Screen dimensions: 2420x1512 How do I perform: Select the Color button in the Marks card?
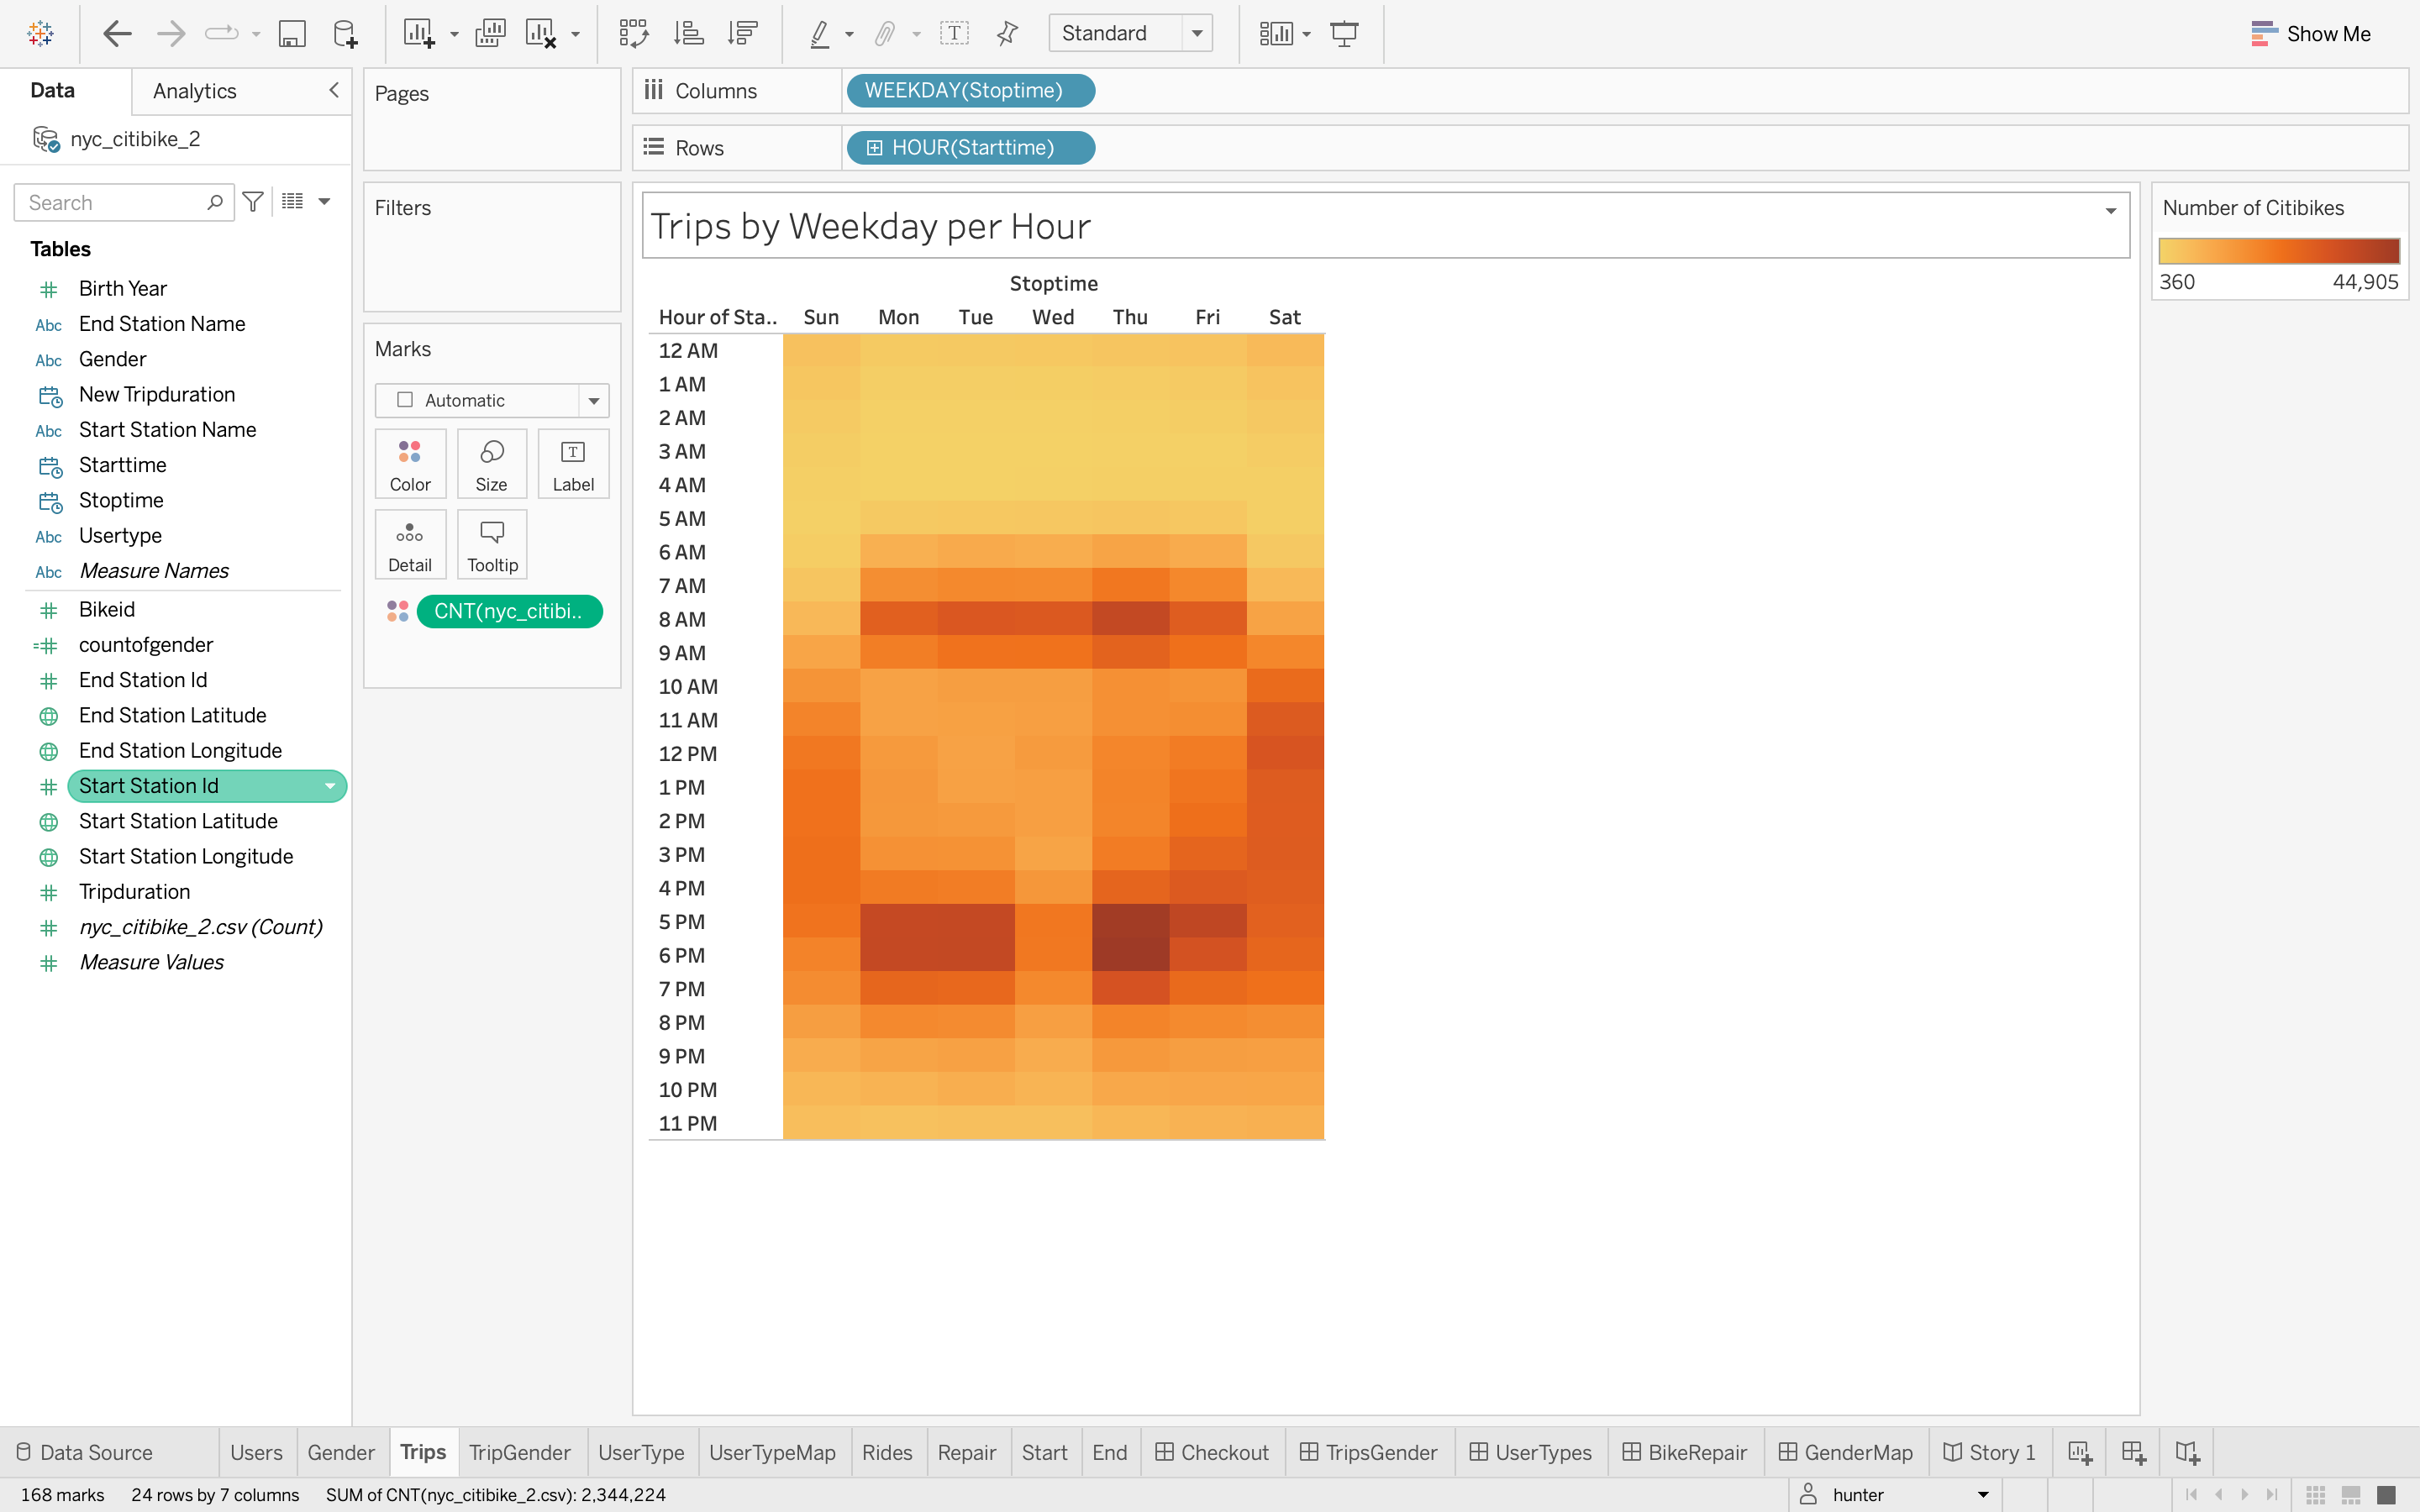[409, 463]
